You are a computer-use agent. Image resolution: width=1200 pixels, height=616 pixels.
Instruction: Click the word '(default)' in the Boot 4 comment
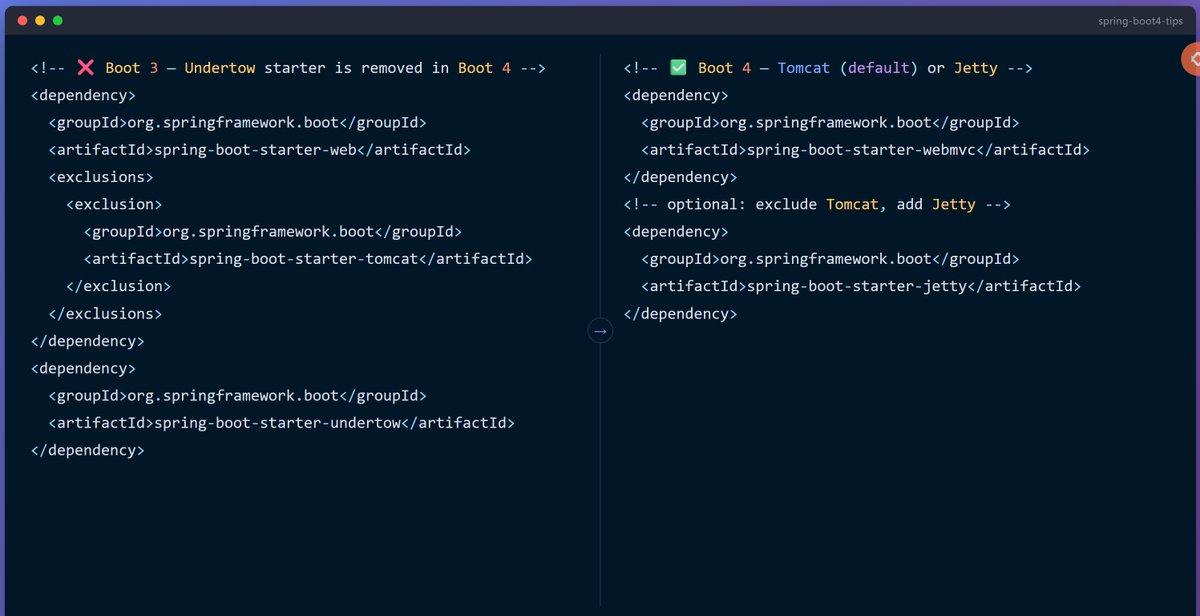879,68
